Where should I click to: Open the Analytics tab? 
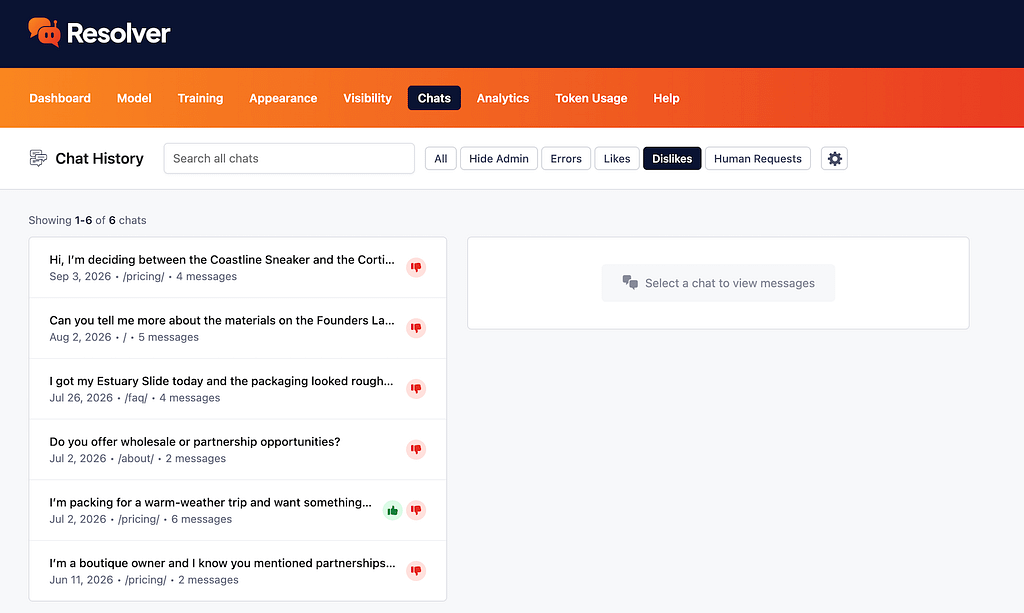(x=503, y=98)
